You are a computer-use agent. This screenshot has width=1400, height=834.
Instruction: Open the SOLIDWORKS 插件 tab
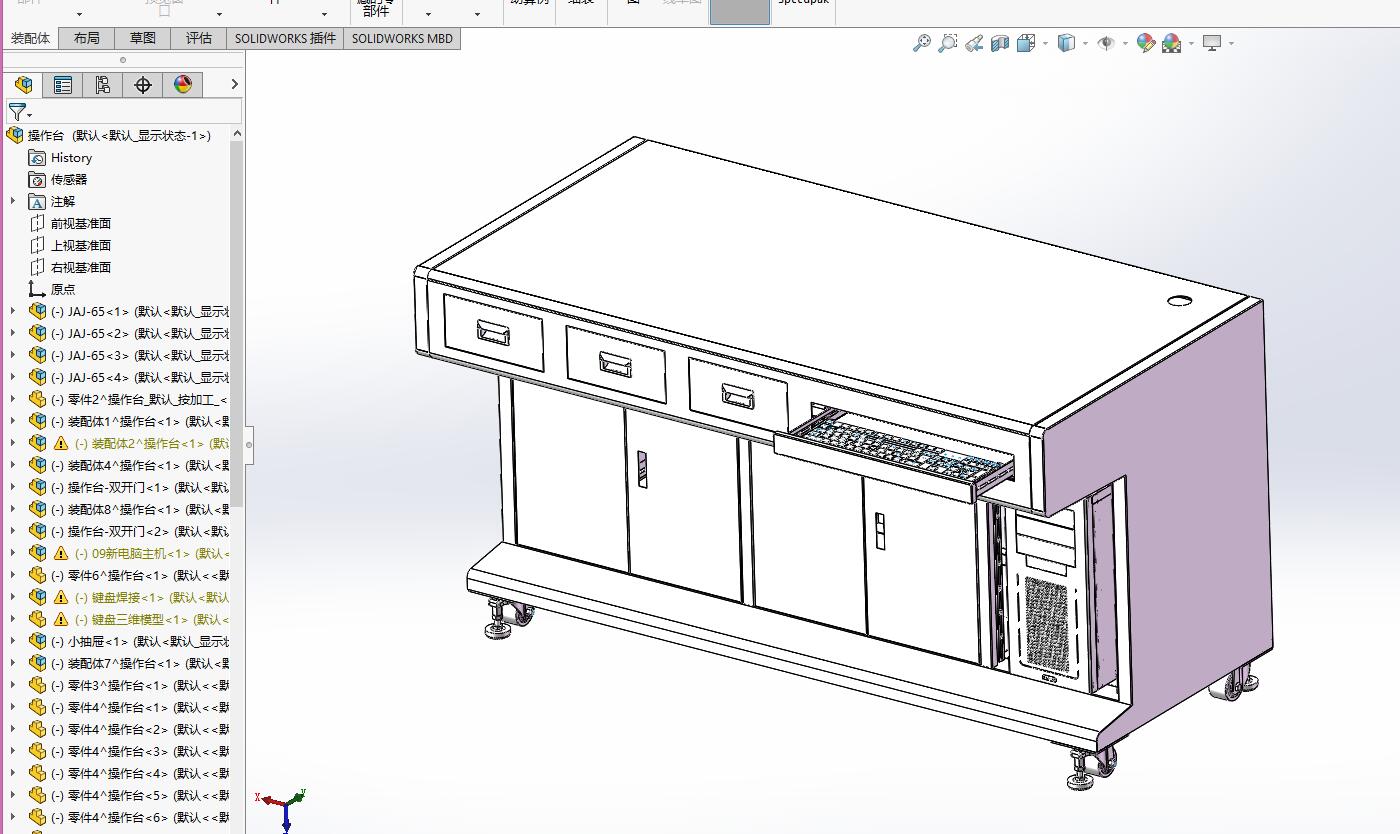[285, 38]
